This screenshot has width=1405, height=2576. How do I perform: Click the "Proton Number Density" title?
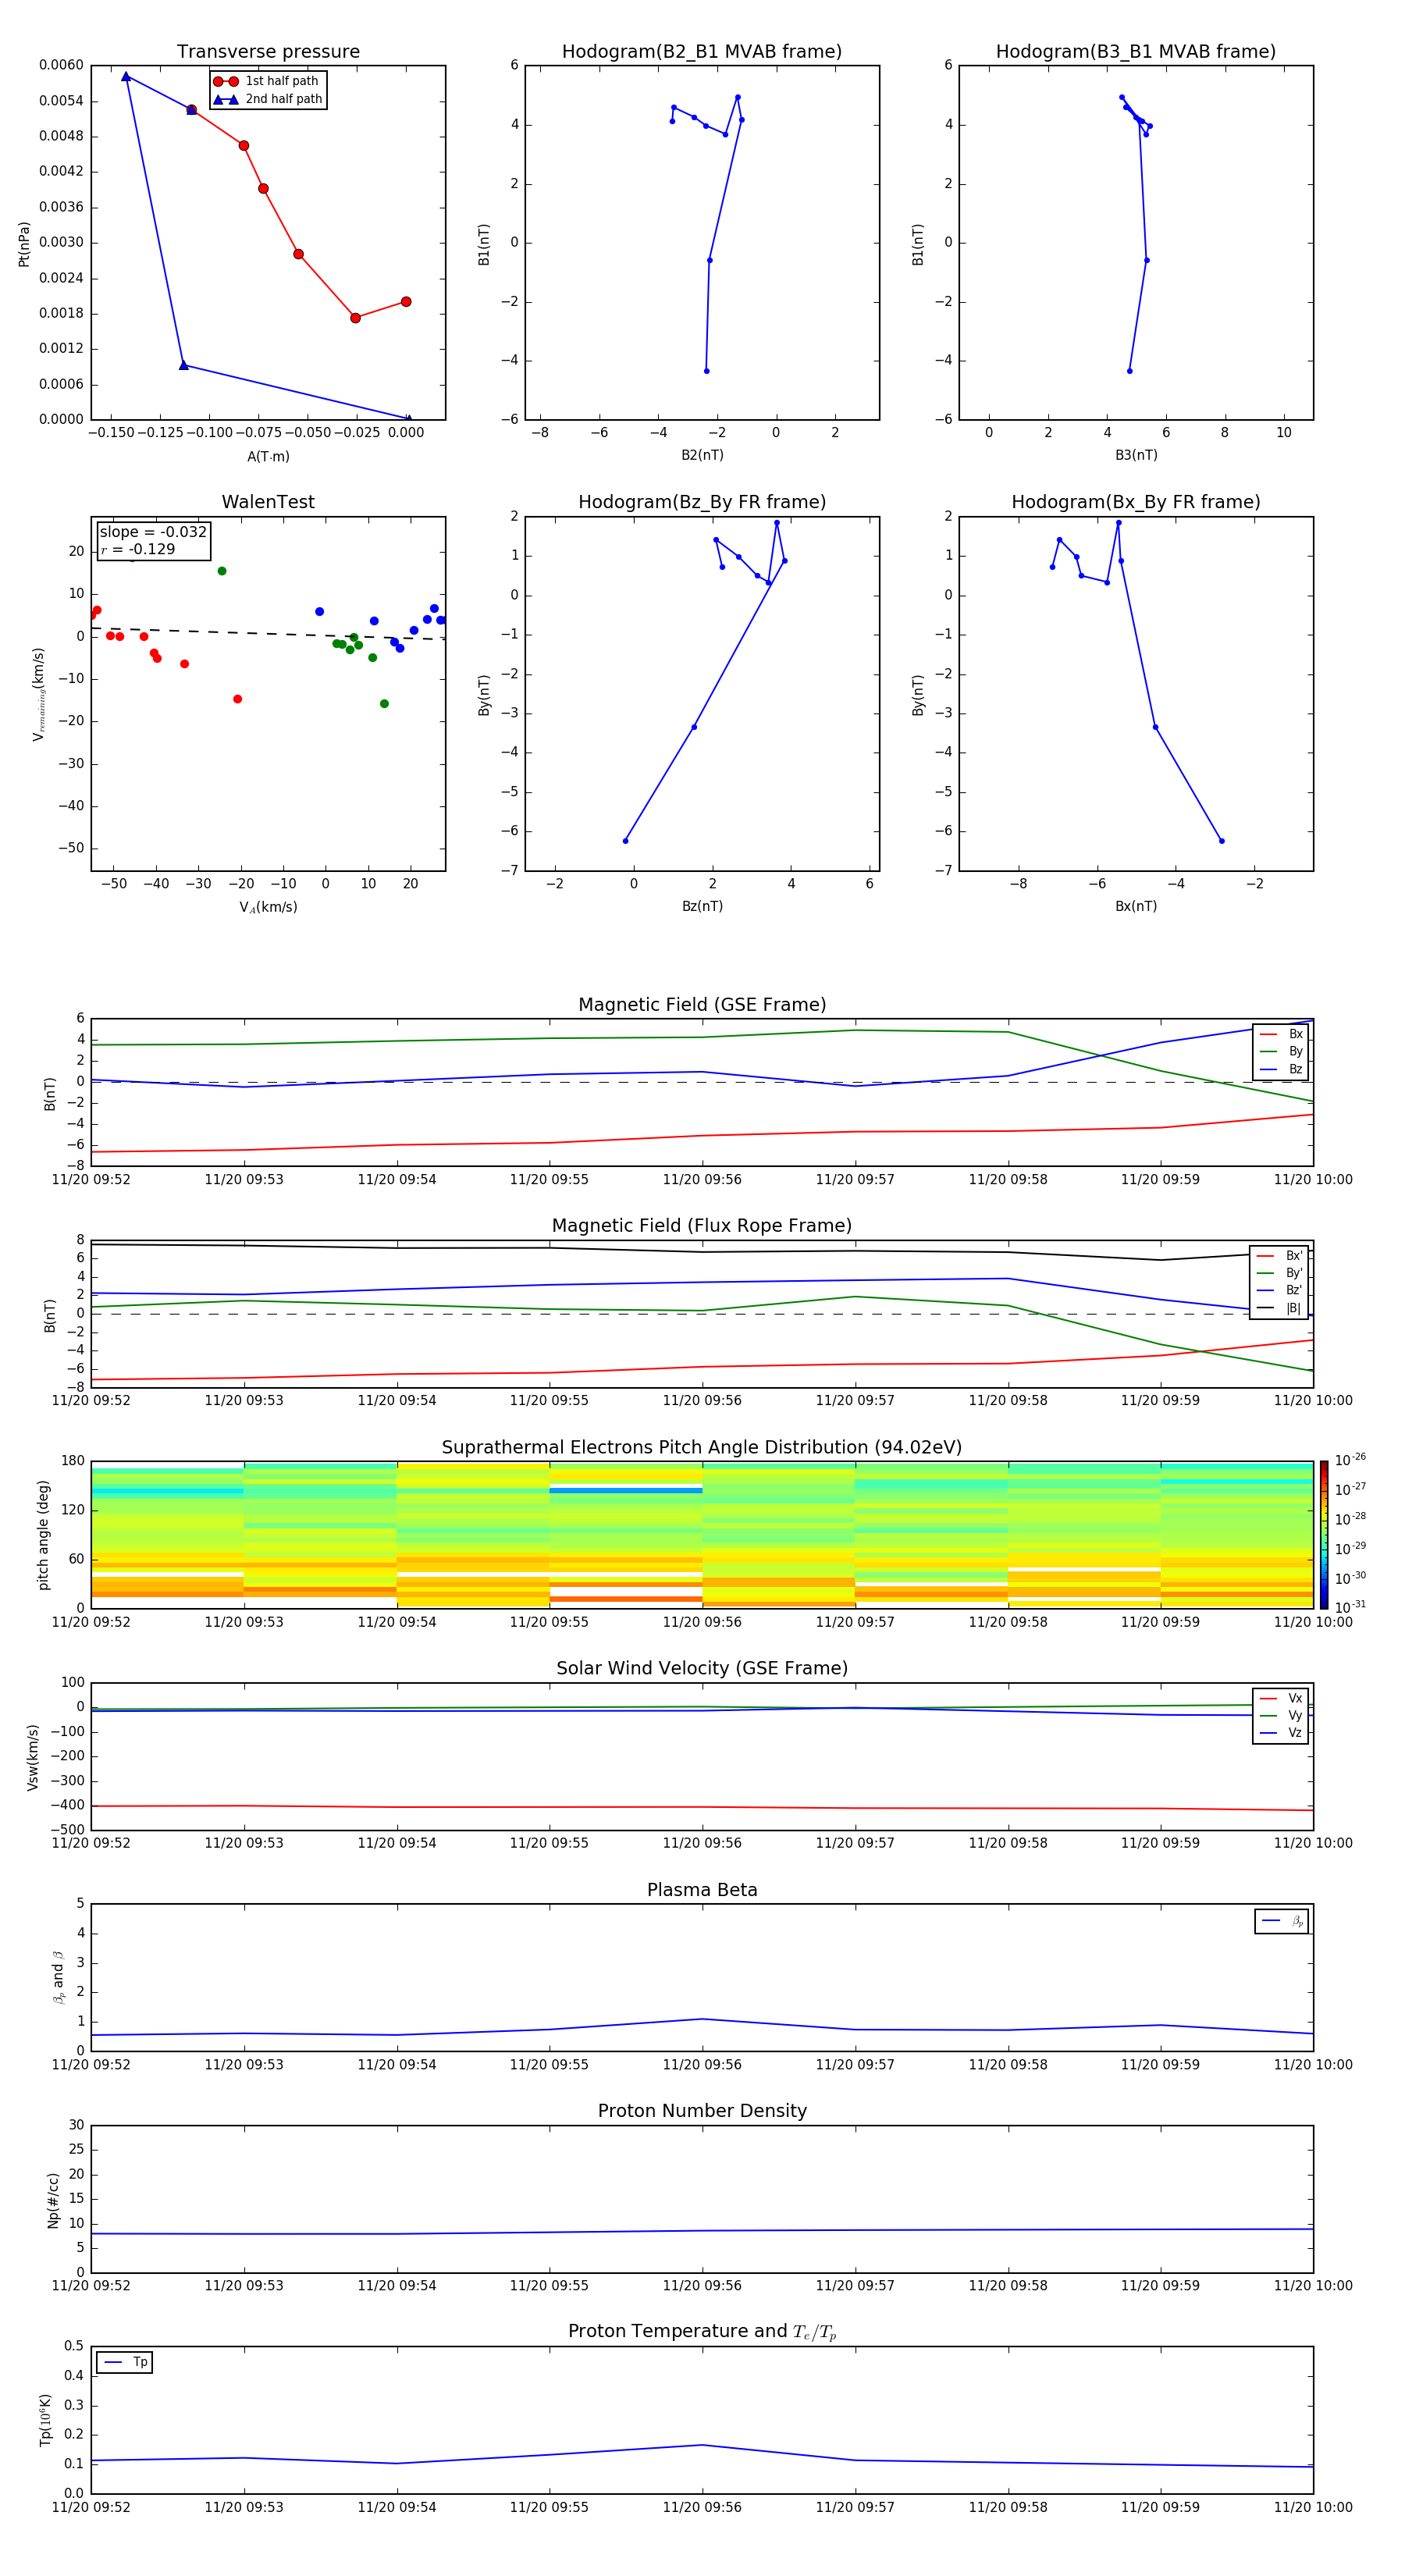tap(702, 2111)
